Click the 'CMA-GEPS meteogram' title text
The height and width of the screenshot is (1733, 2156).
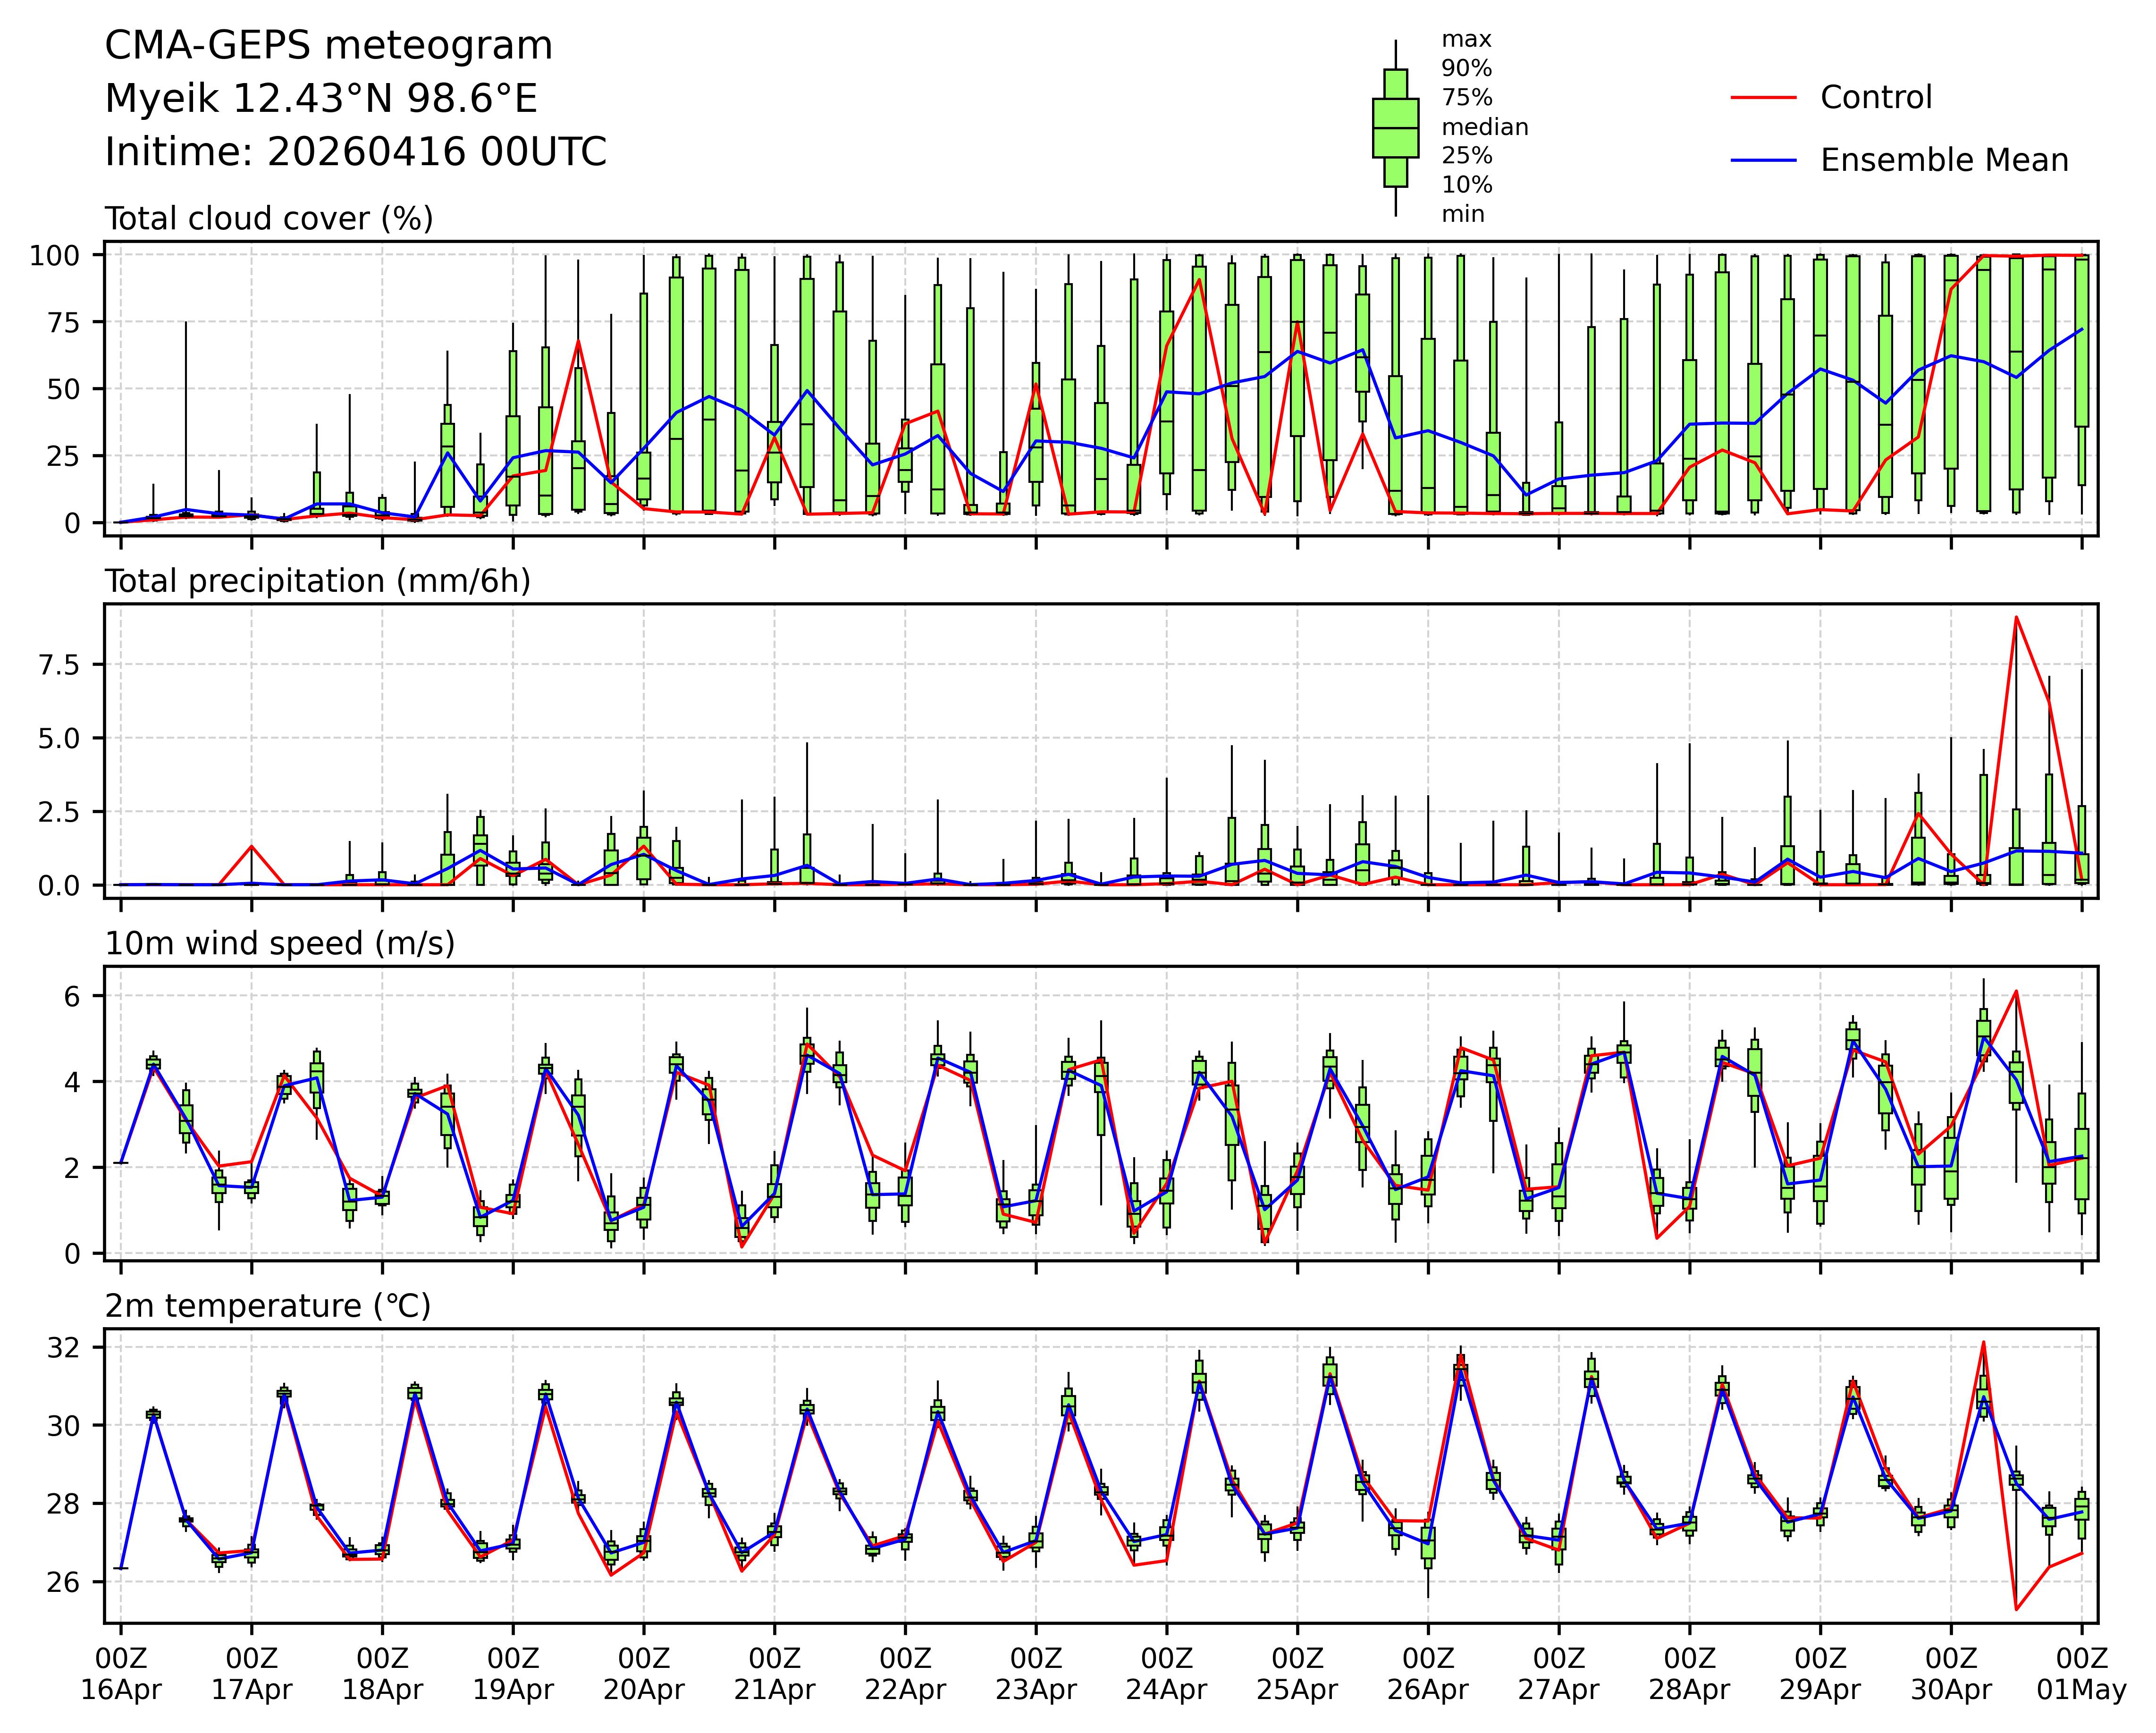(328, 46)
